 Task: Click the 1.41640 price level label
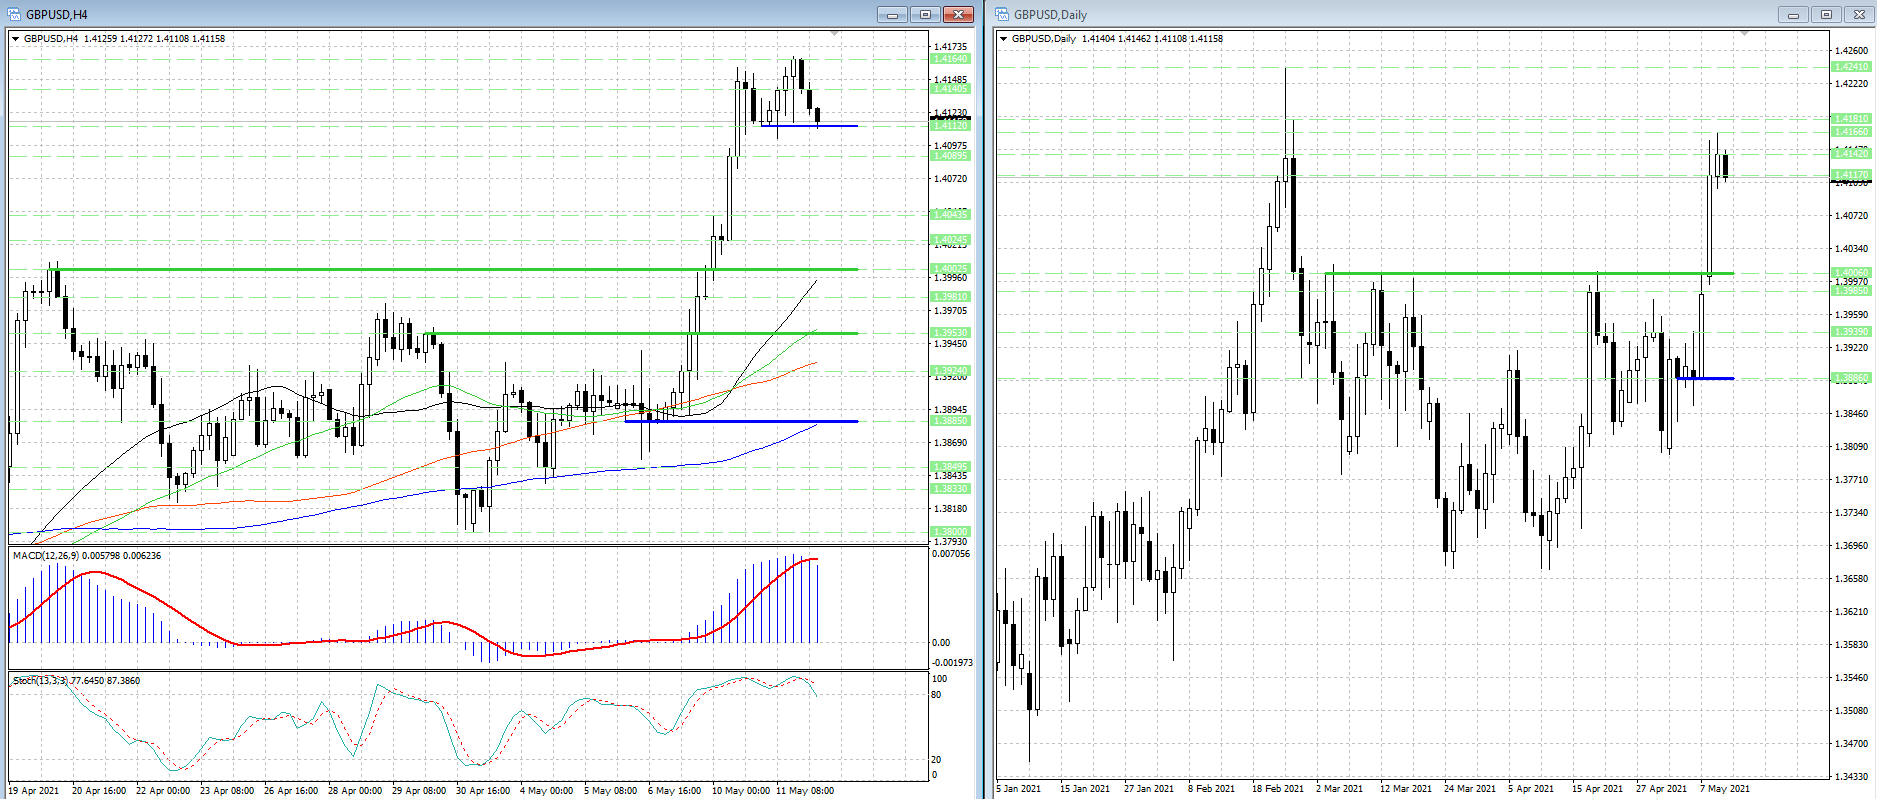(950, 59)
